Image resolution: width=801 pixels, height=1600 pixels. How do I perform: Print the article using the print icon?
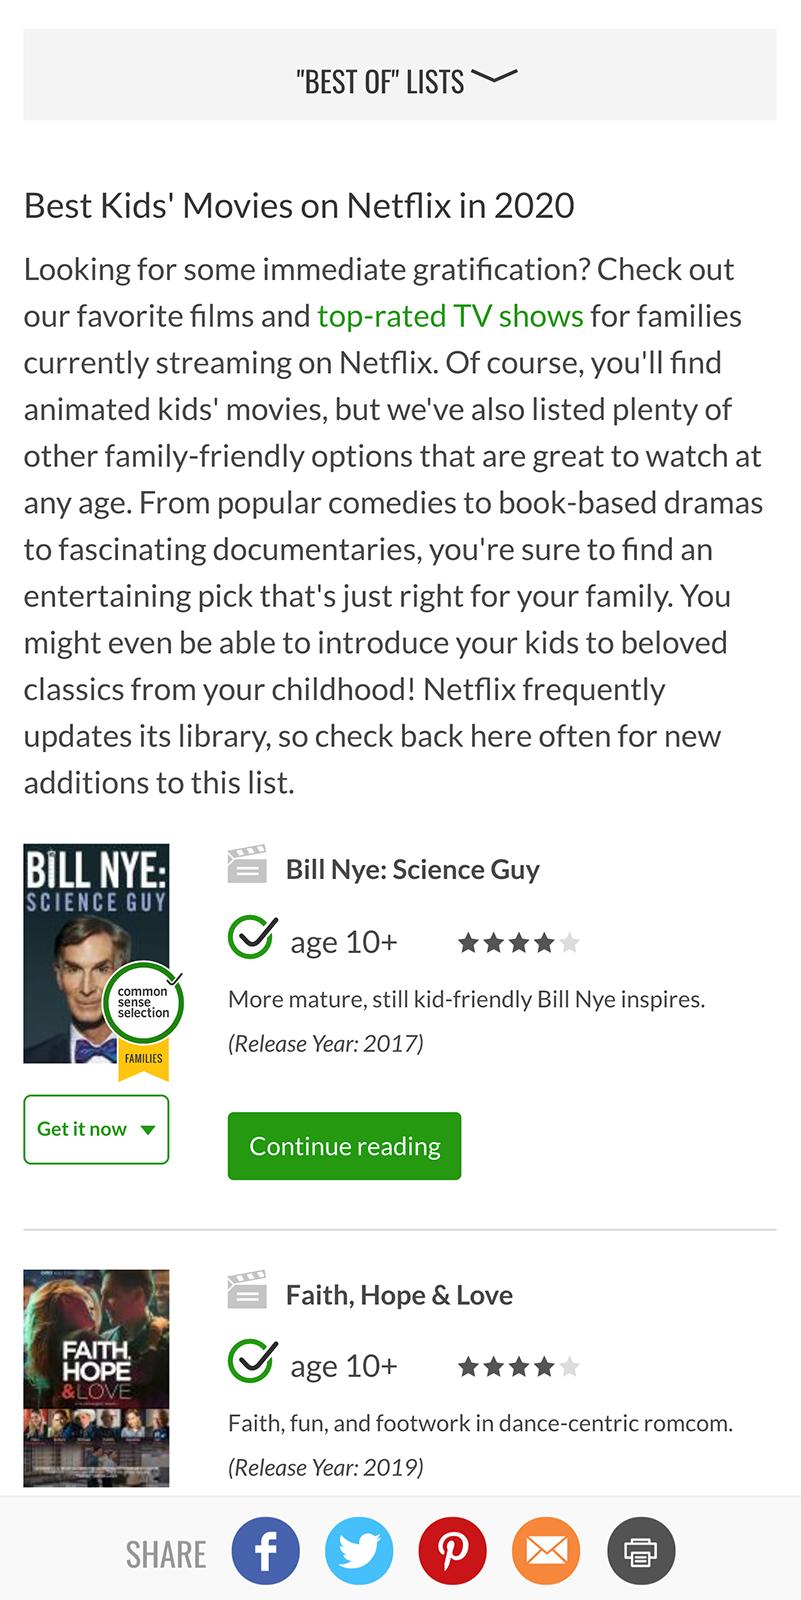point(641,1550)
